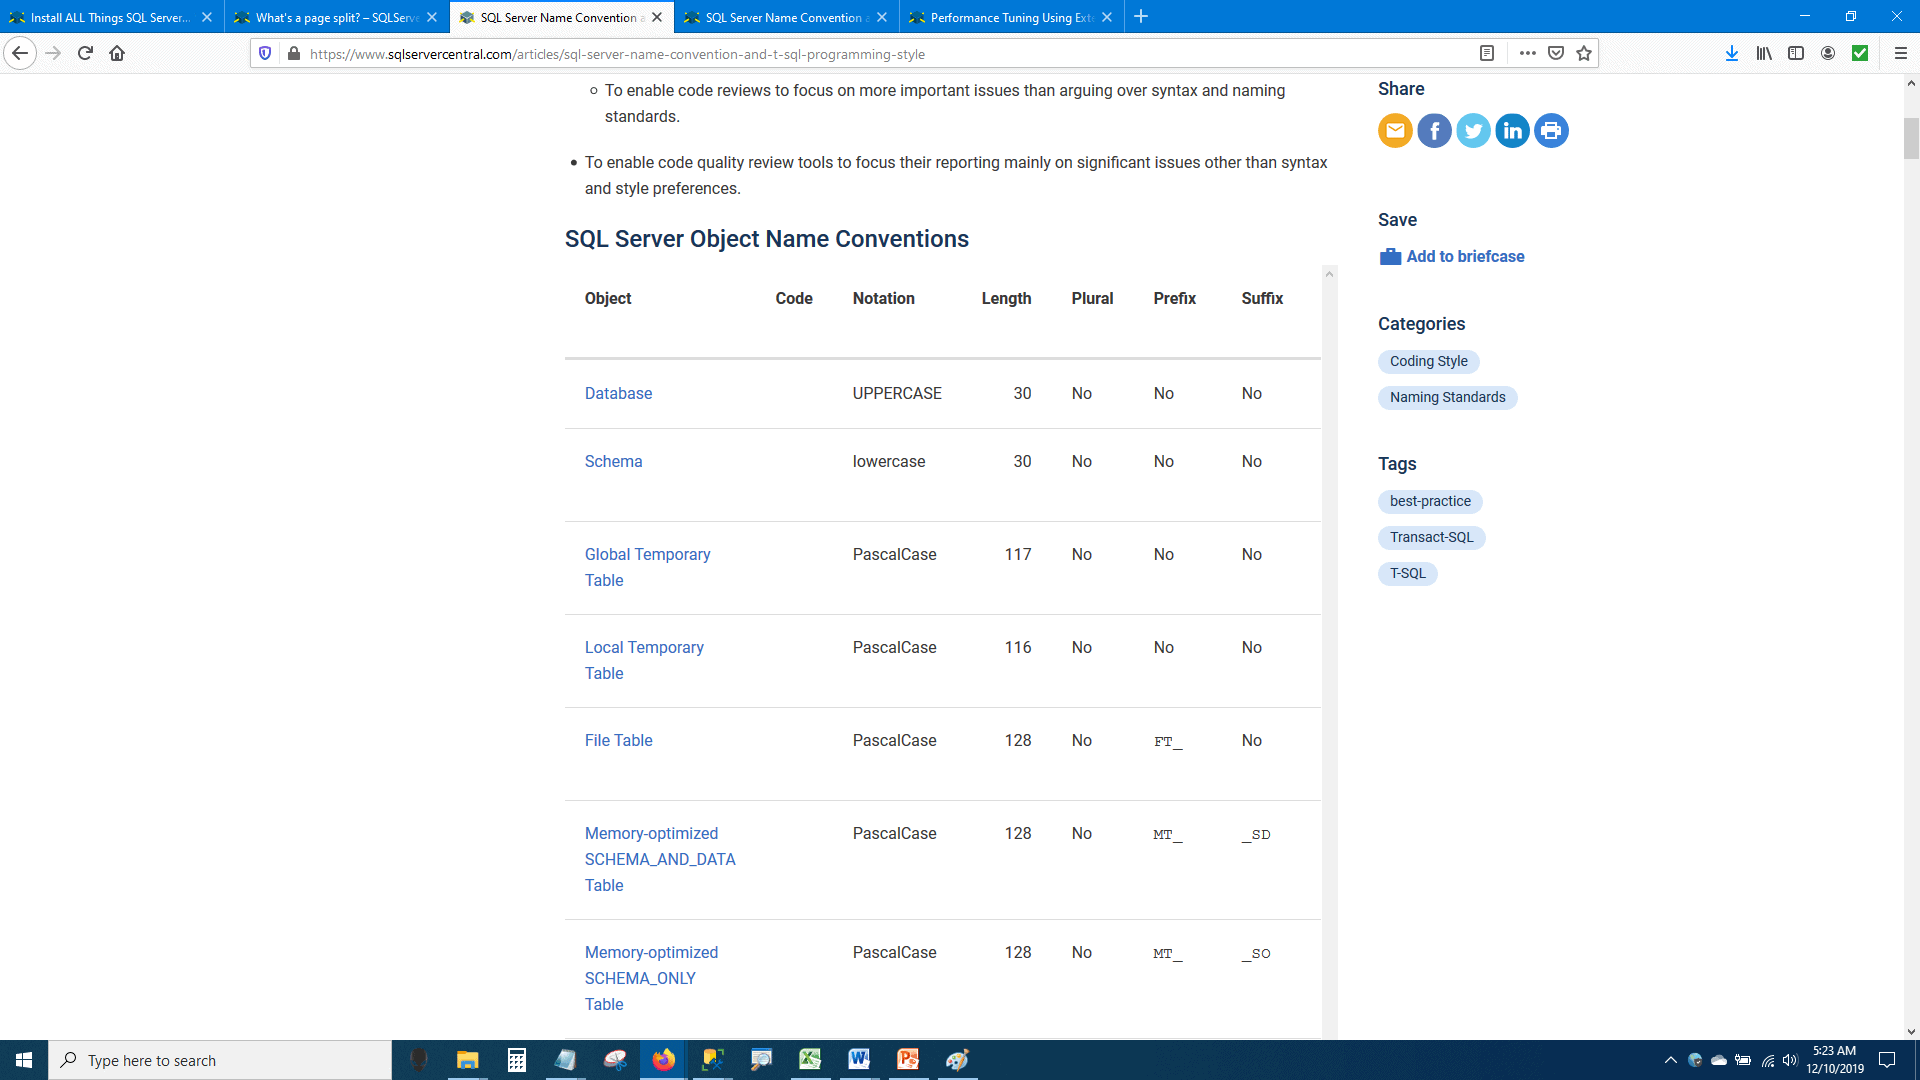
Task: Toggle the Firefox sidebar panel
Action: tap(1796, 54)
